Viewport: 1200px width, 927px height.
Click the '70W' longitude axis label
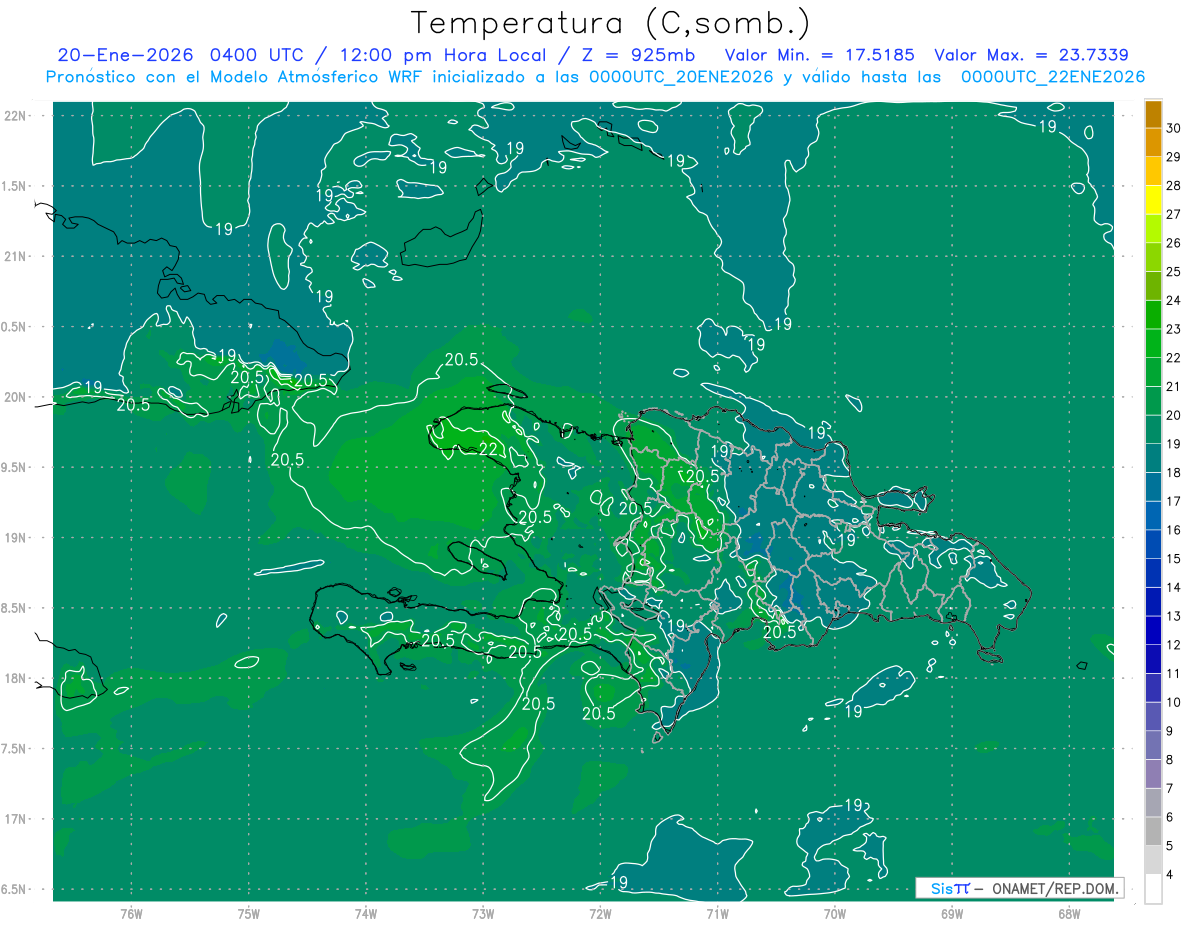tap(835, 913)
